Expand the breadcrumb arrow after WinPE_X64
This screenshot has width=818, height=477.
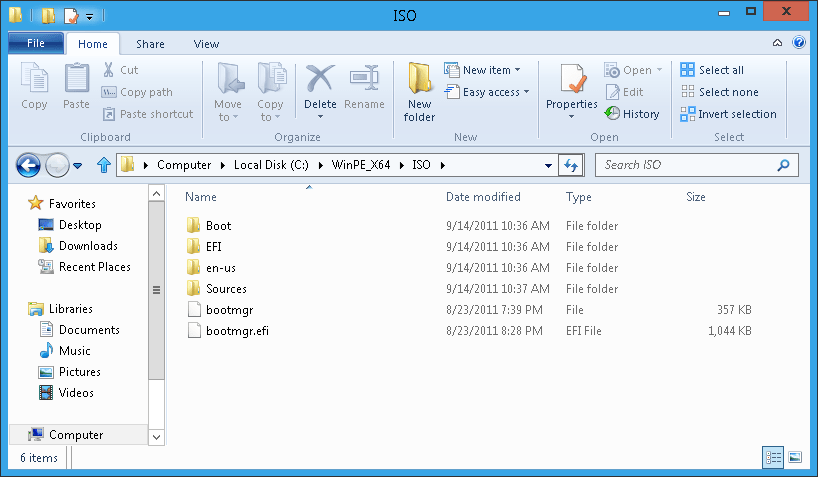click(402, 165)
